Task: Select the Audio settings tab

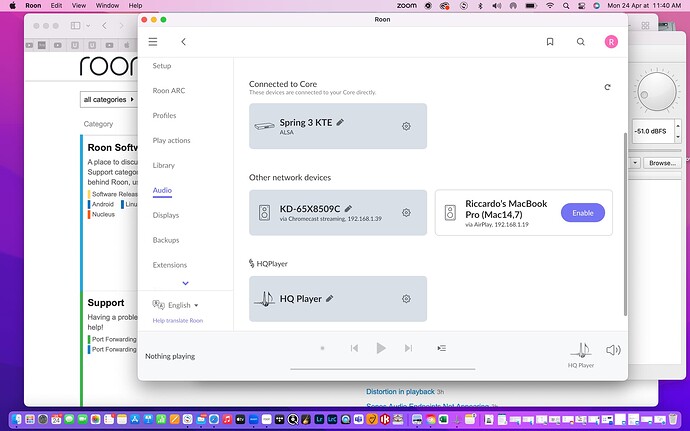Action: tap(162, 190)
